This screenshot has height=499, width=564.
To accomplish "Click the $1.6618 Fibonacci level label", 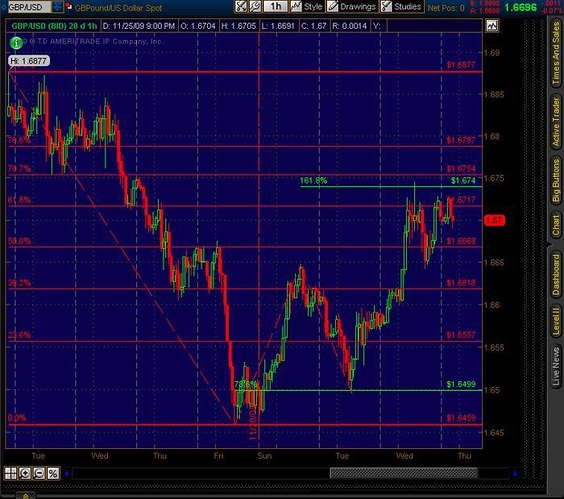I will (x=461, y=283).
